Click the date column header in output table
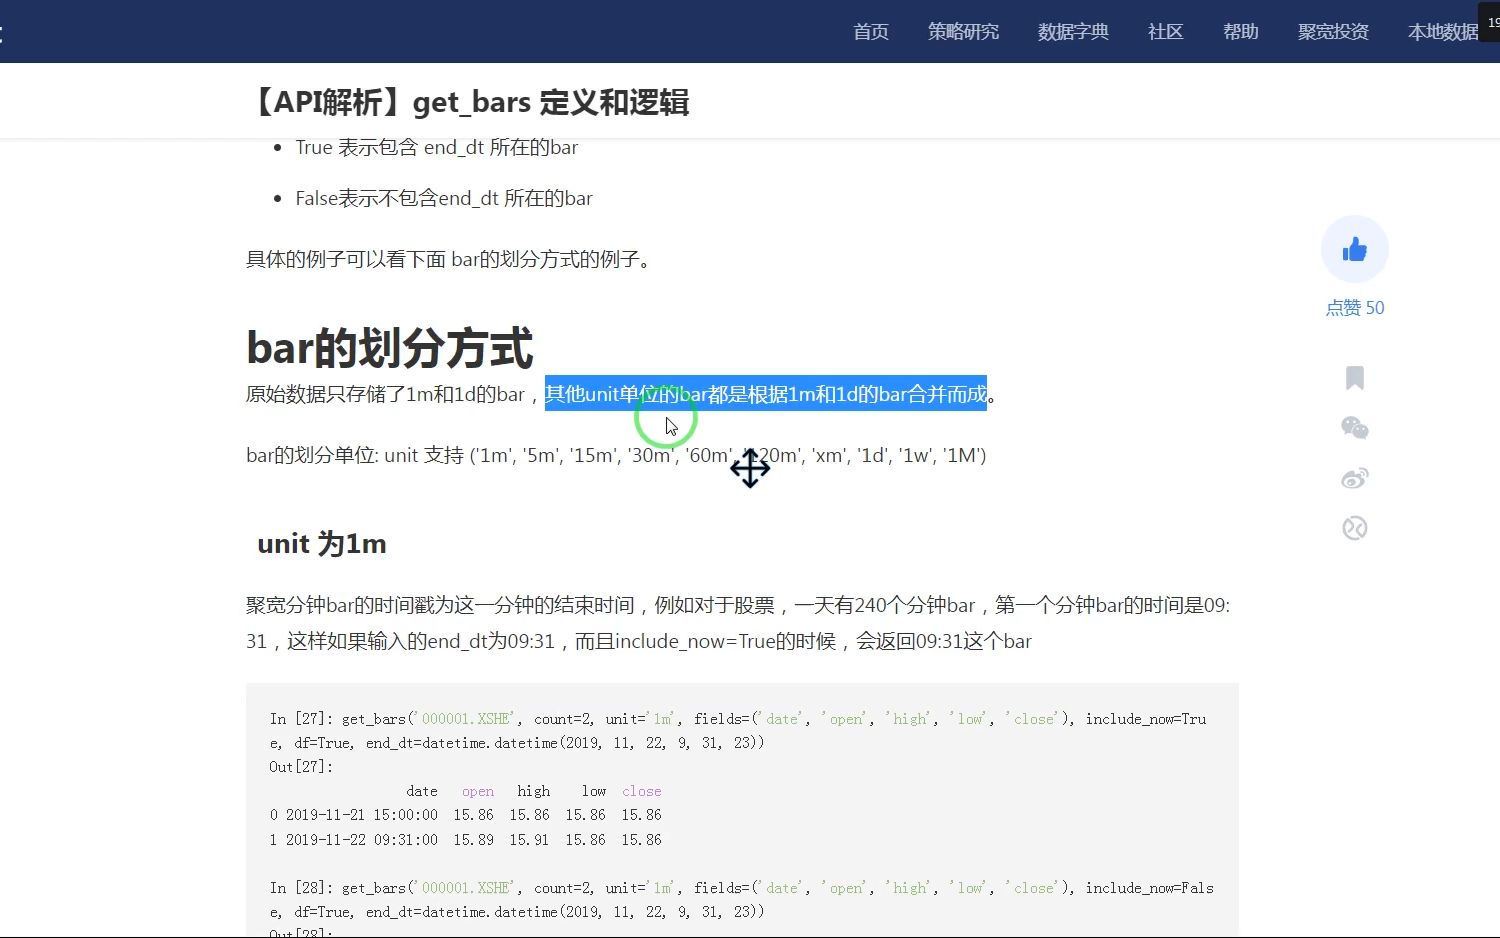Image resolution: width=1500 pixels, height=938 pixels. point(422,791)
